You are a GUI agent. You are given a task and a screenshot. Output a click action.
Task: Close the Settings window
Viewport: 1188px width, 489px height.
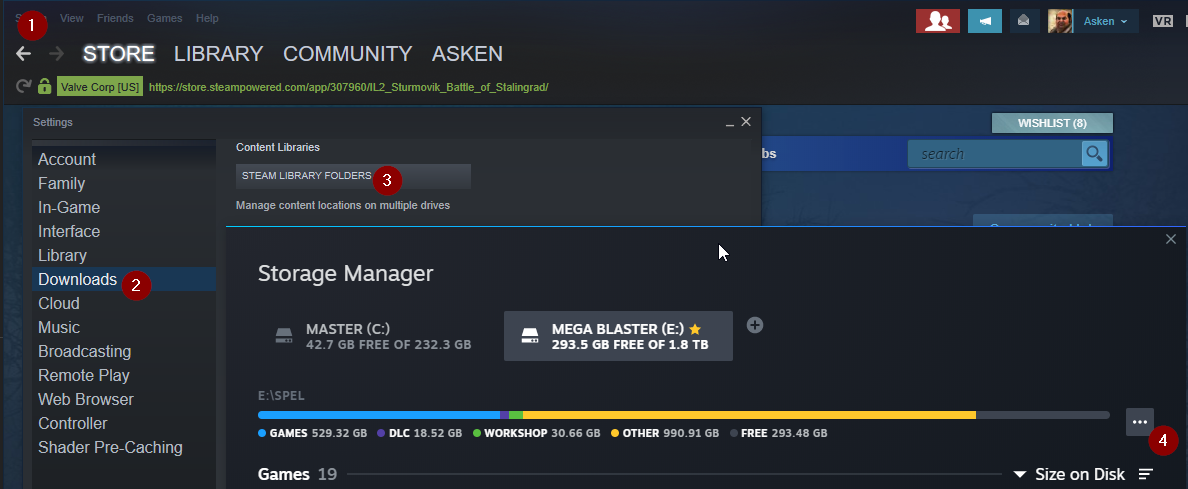point(746,121)
